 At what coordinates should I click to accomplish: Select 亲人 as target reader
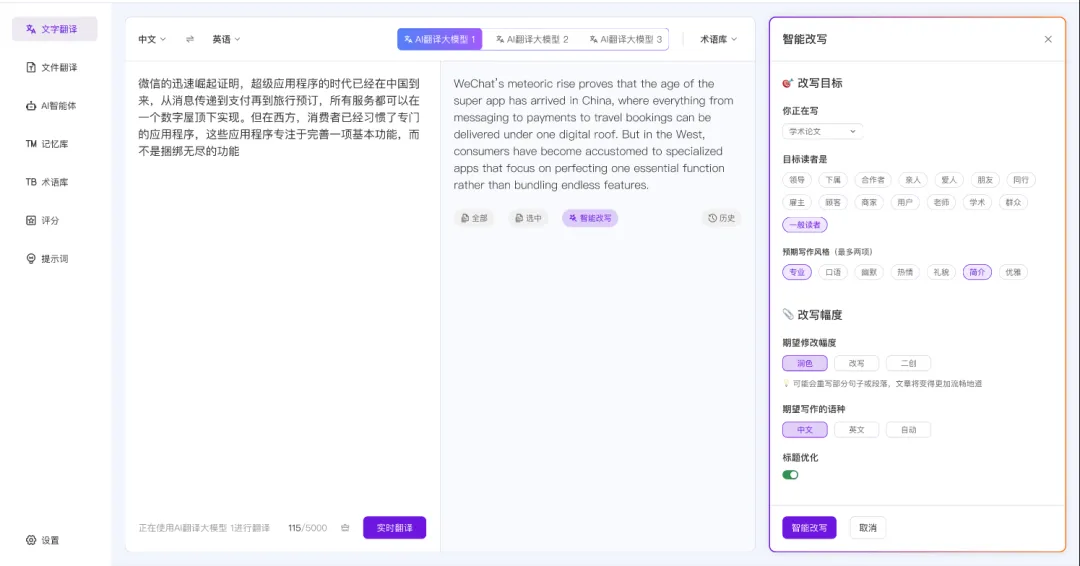coord(913,180)
